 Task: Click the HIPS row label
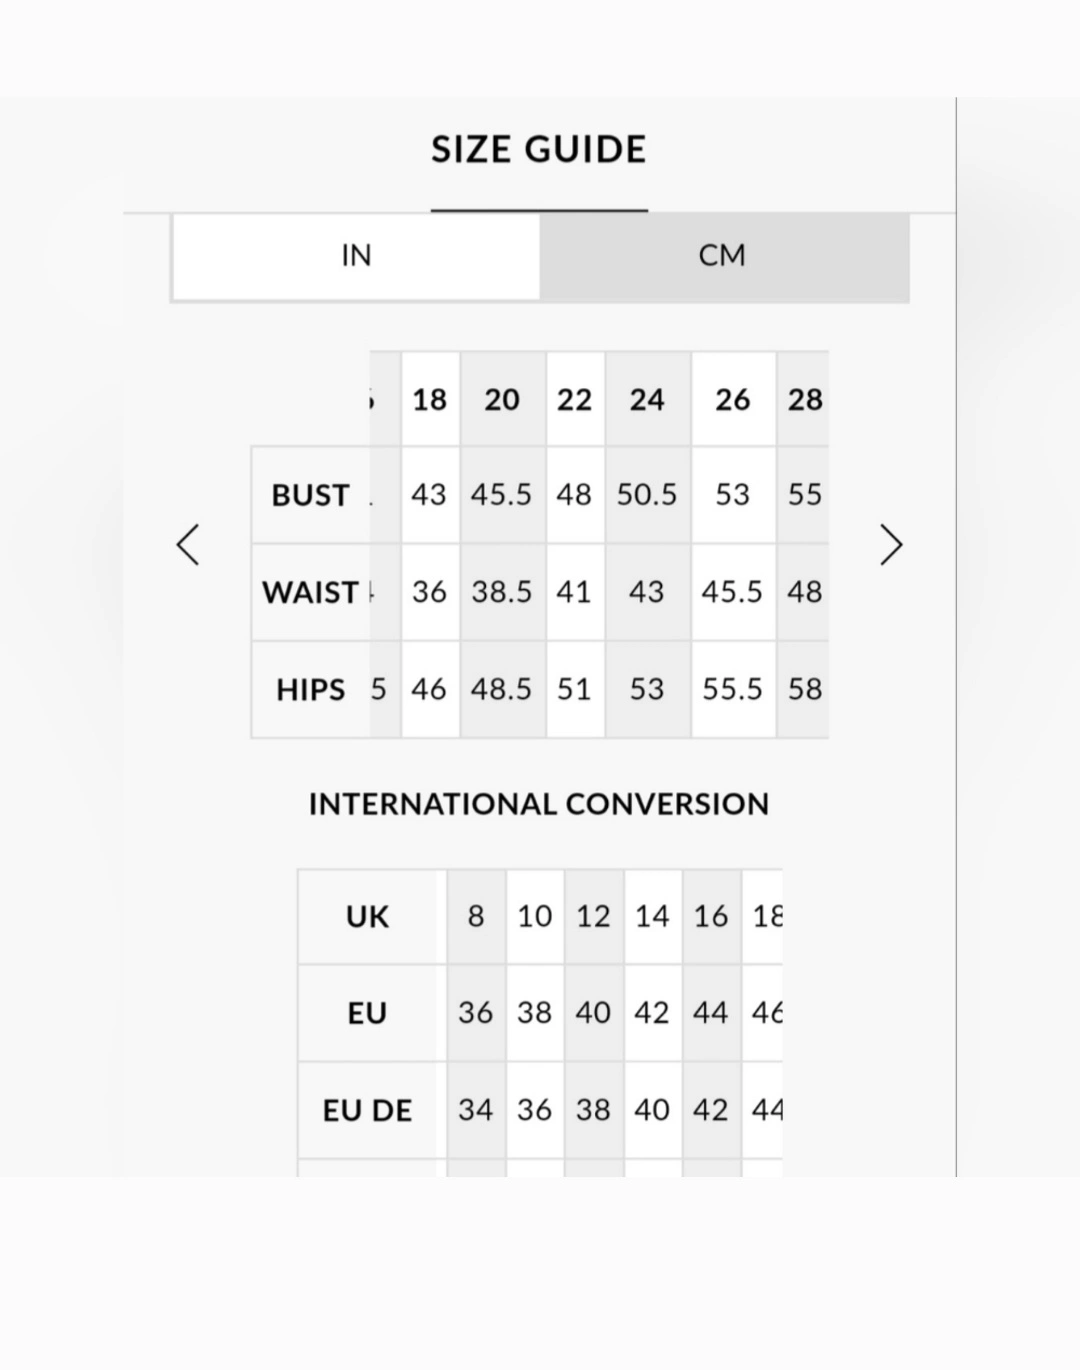(310, 690)
